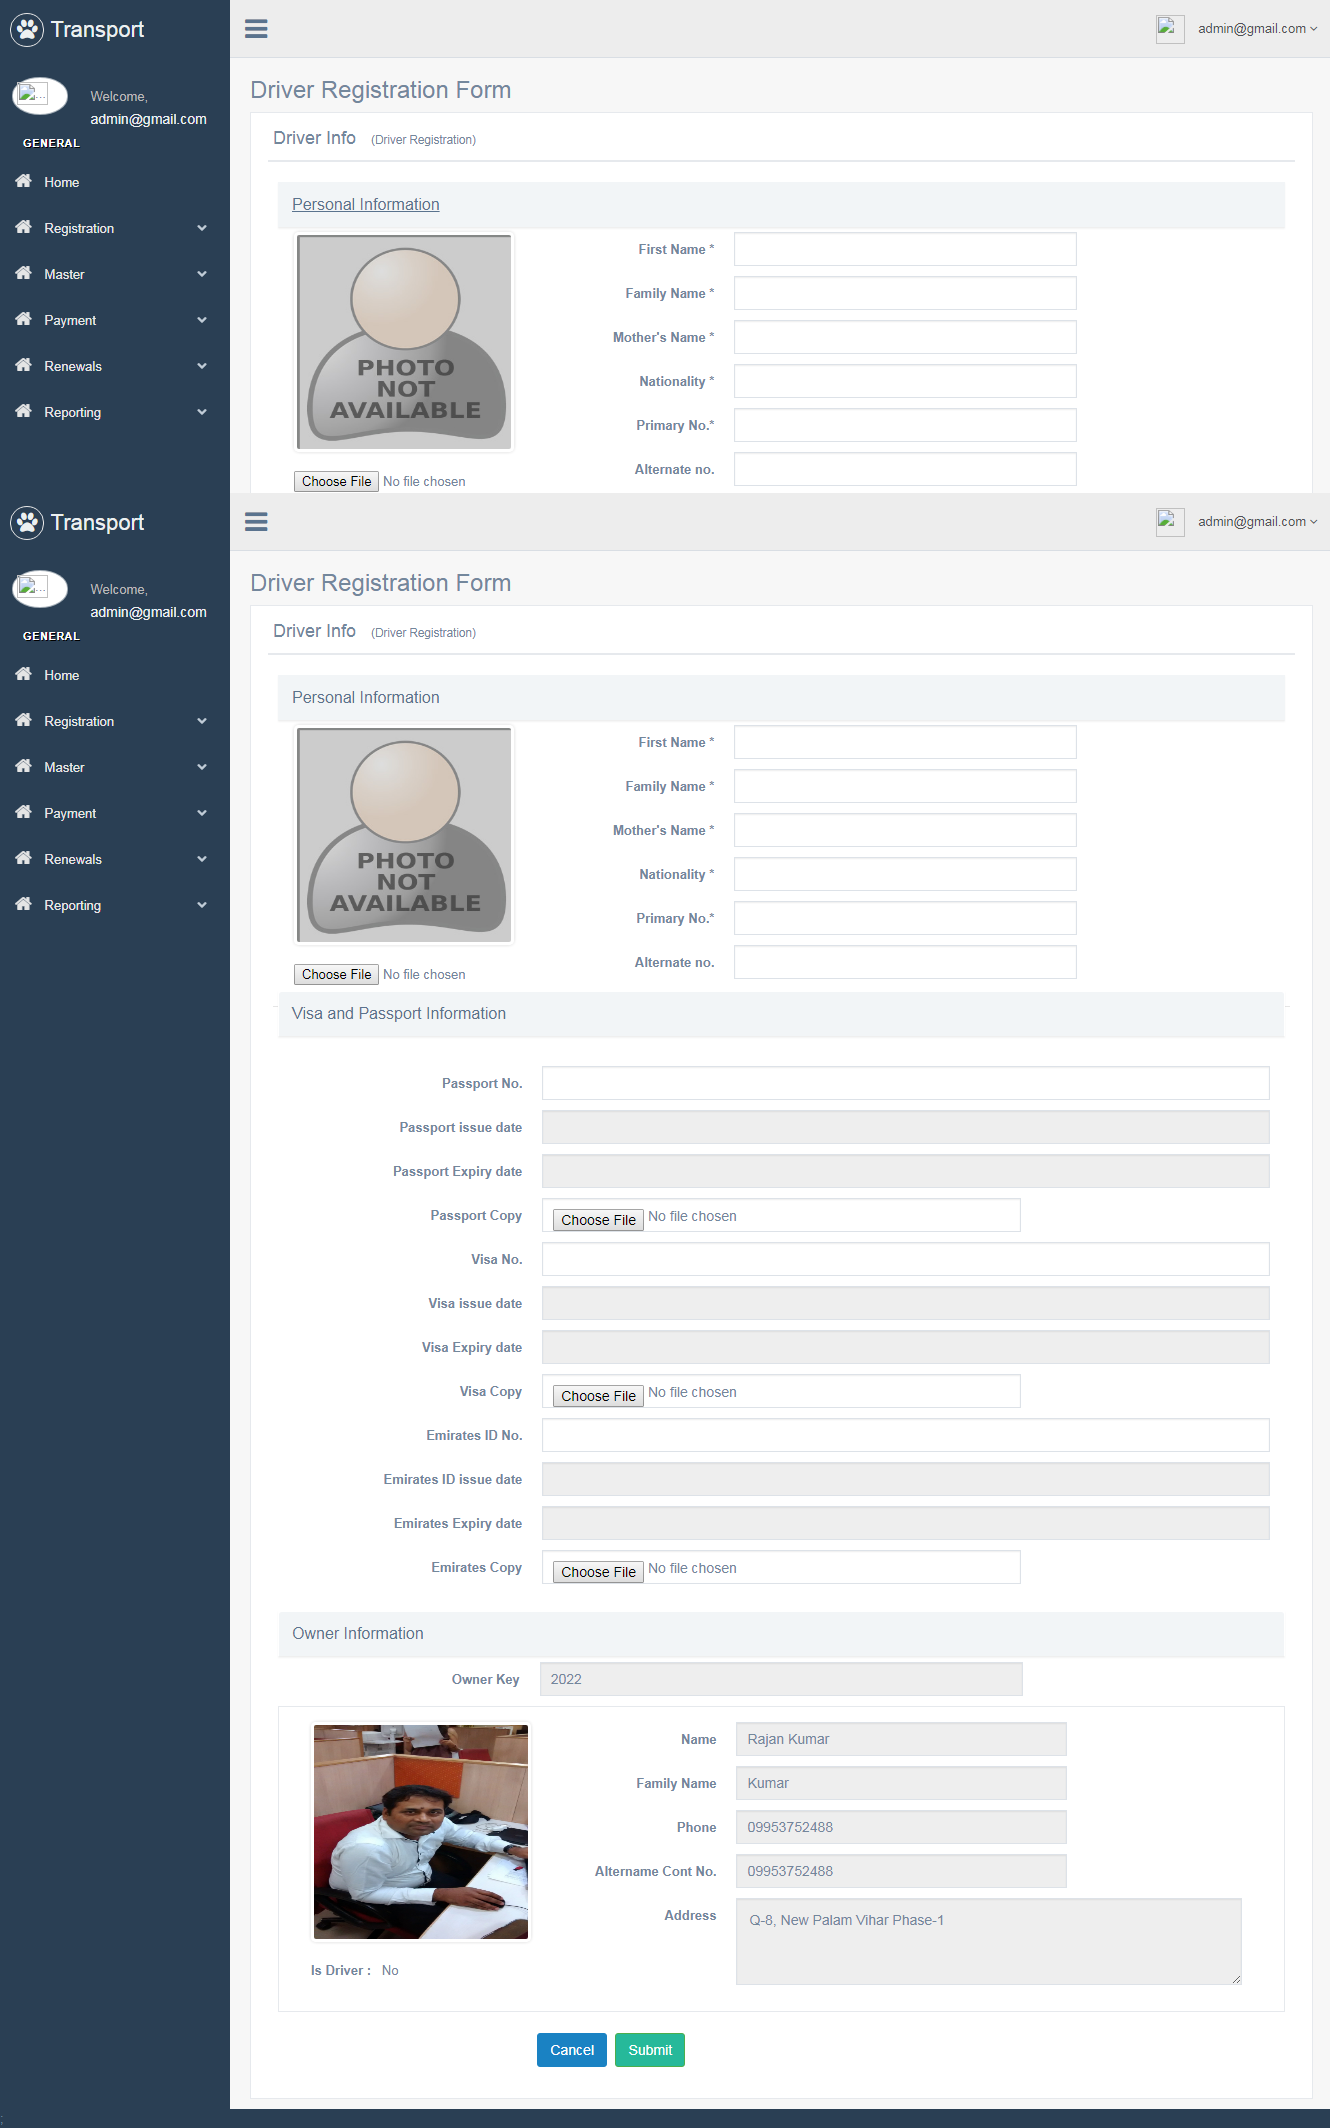Click the hamburger menu icon in the lower page header
This screenshot has width=1330, height=2128.
tap(256, 522)
